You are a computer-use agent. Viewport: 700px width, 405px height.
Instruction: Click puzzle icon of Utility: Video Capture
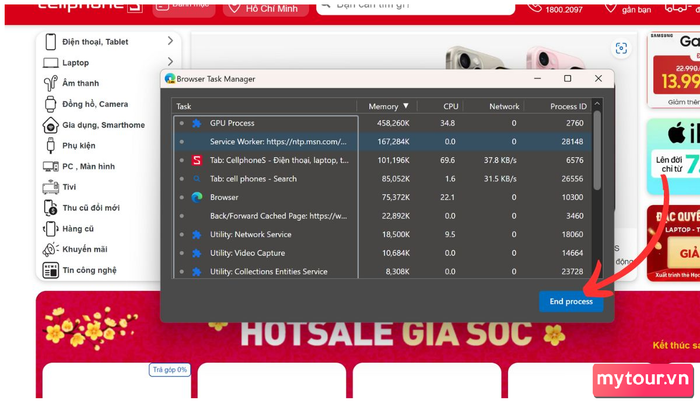[x=196, y=253]
